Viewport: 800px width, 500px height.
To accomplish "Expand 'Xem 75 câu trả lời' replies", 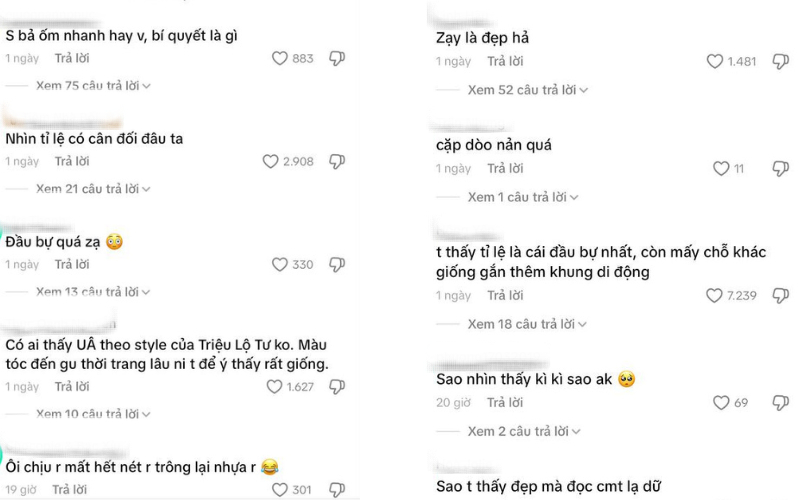I will tap(93, 86).
